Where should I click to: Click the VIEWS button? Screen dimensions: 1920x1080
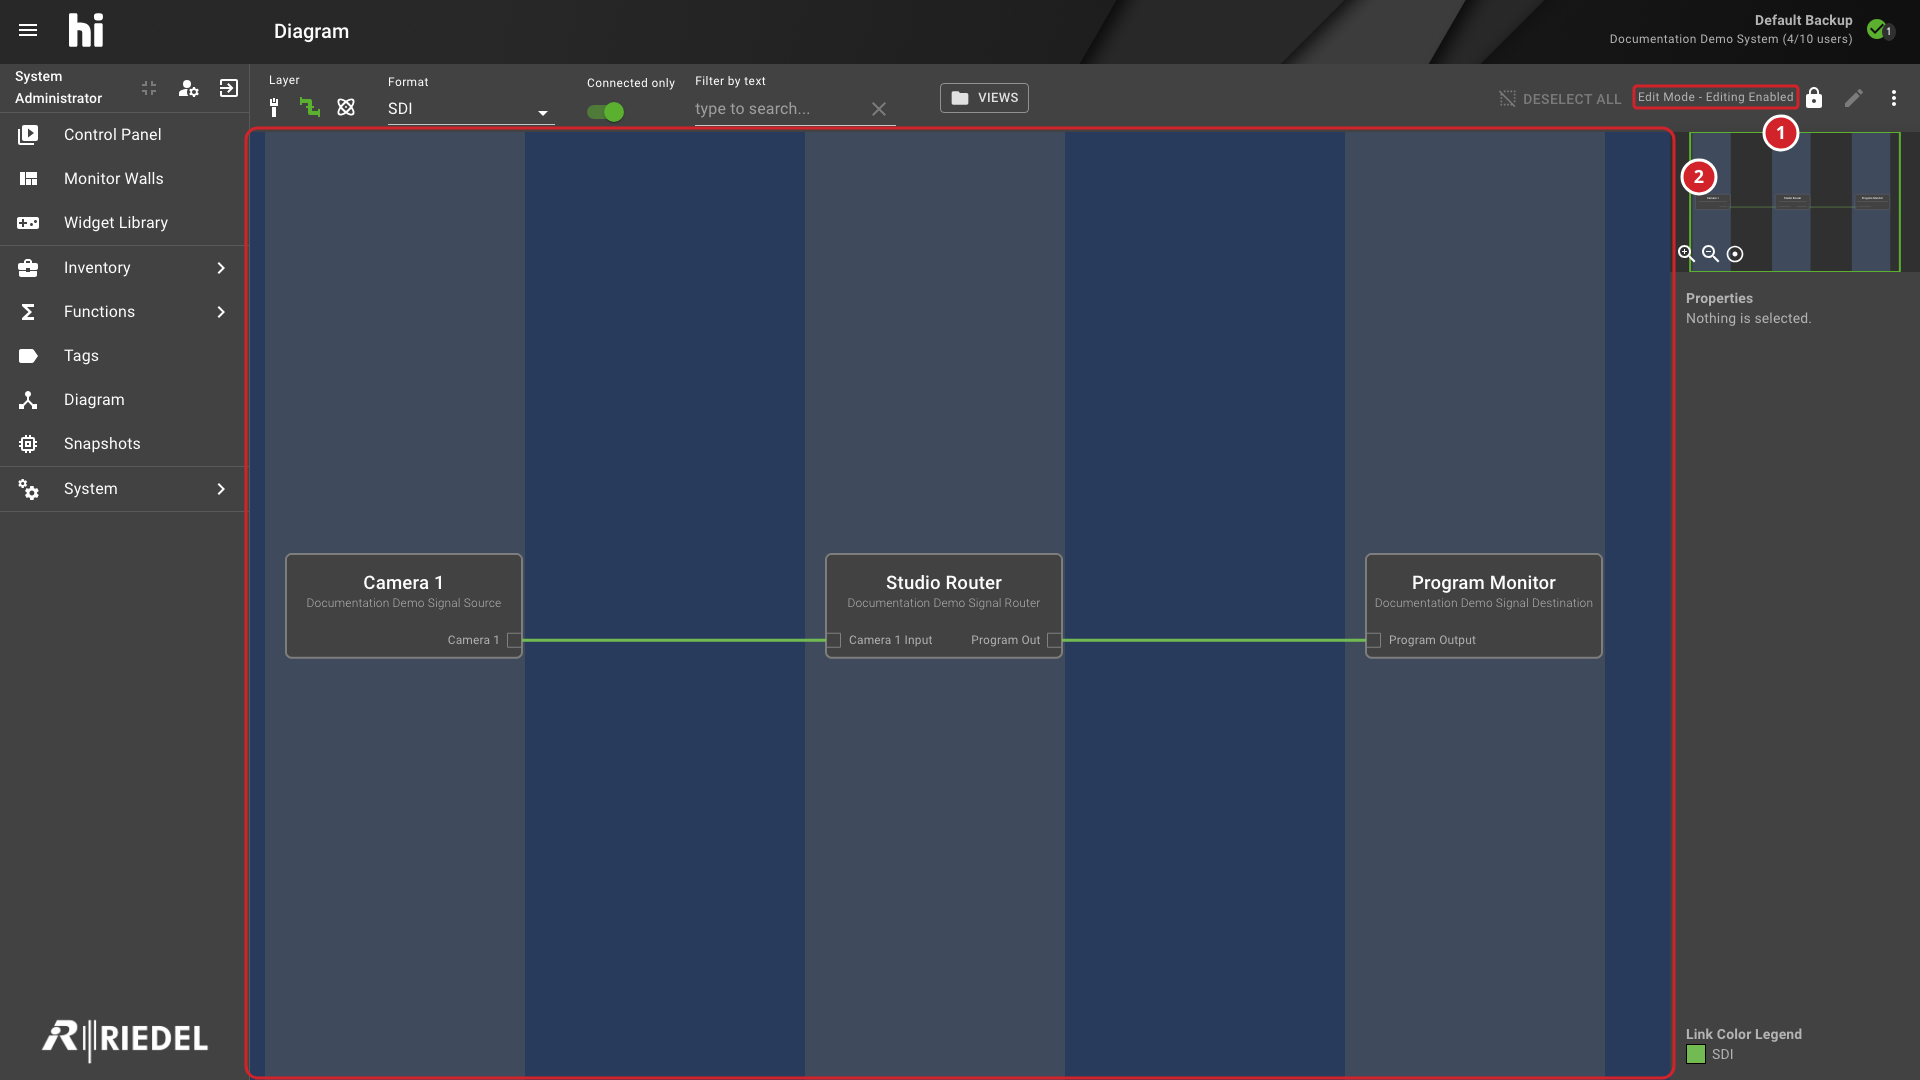[984, 98]
